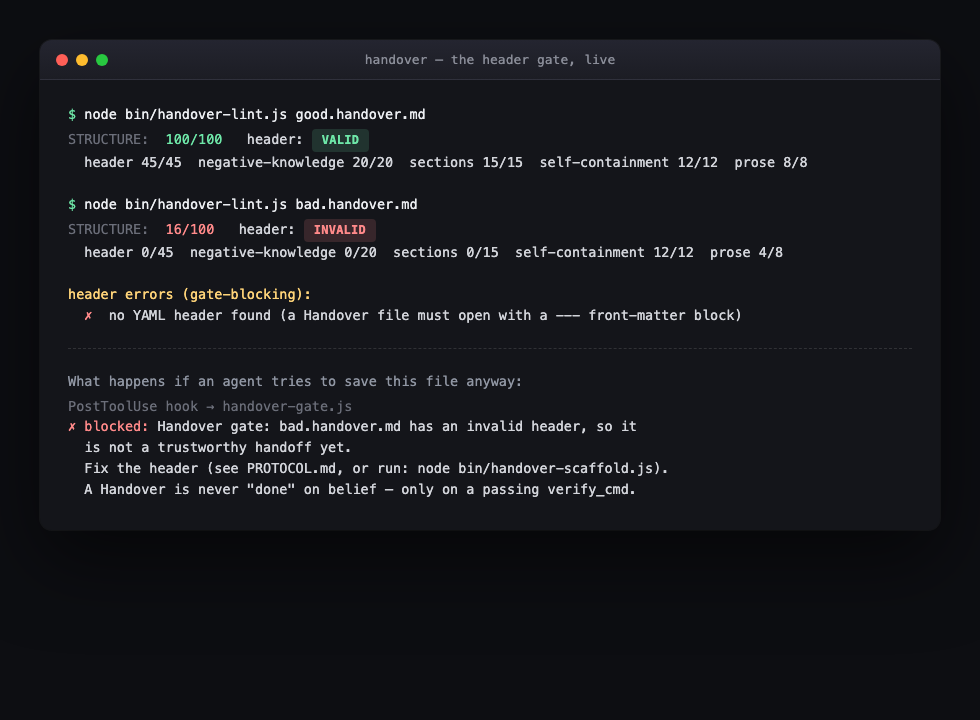Click the red 'blocked:' label
This screenshot has width=980, height=720.
tap(116, 427)
